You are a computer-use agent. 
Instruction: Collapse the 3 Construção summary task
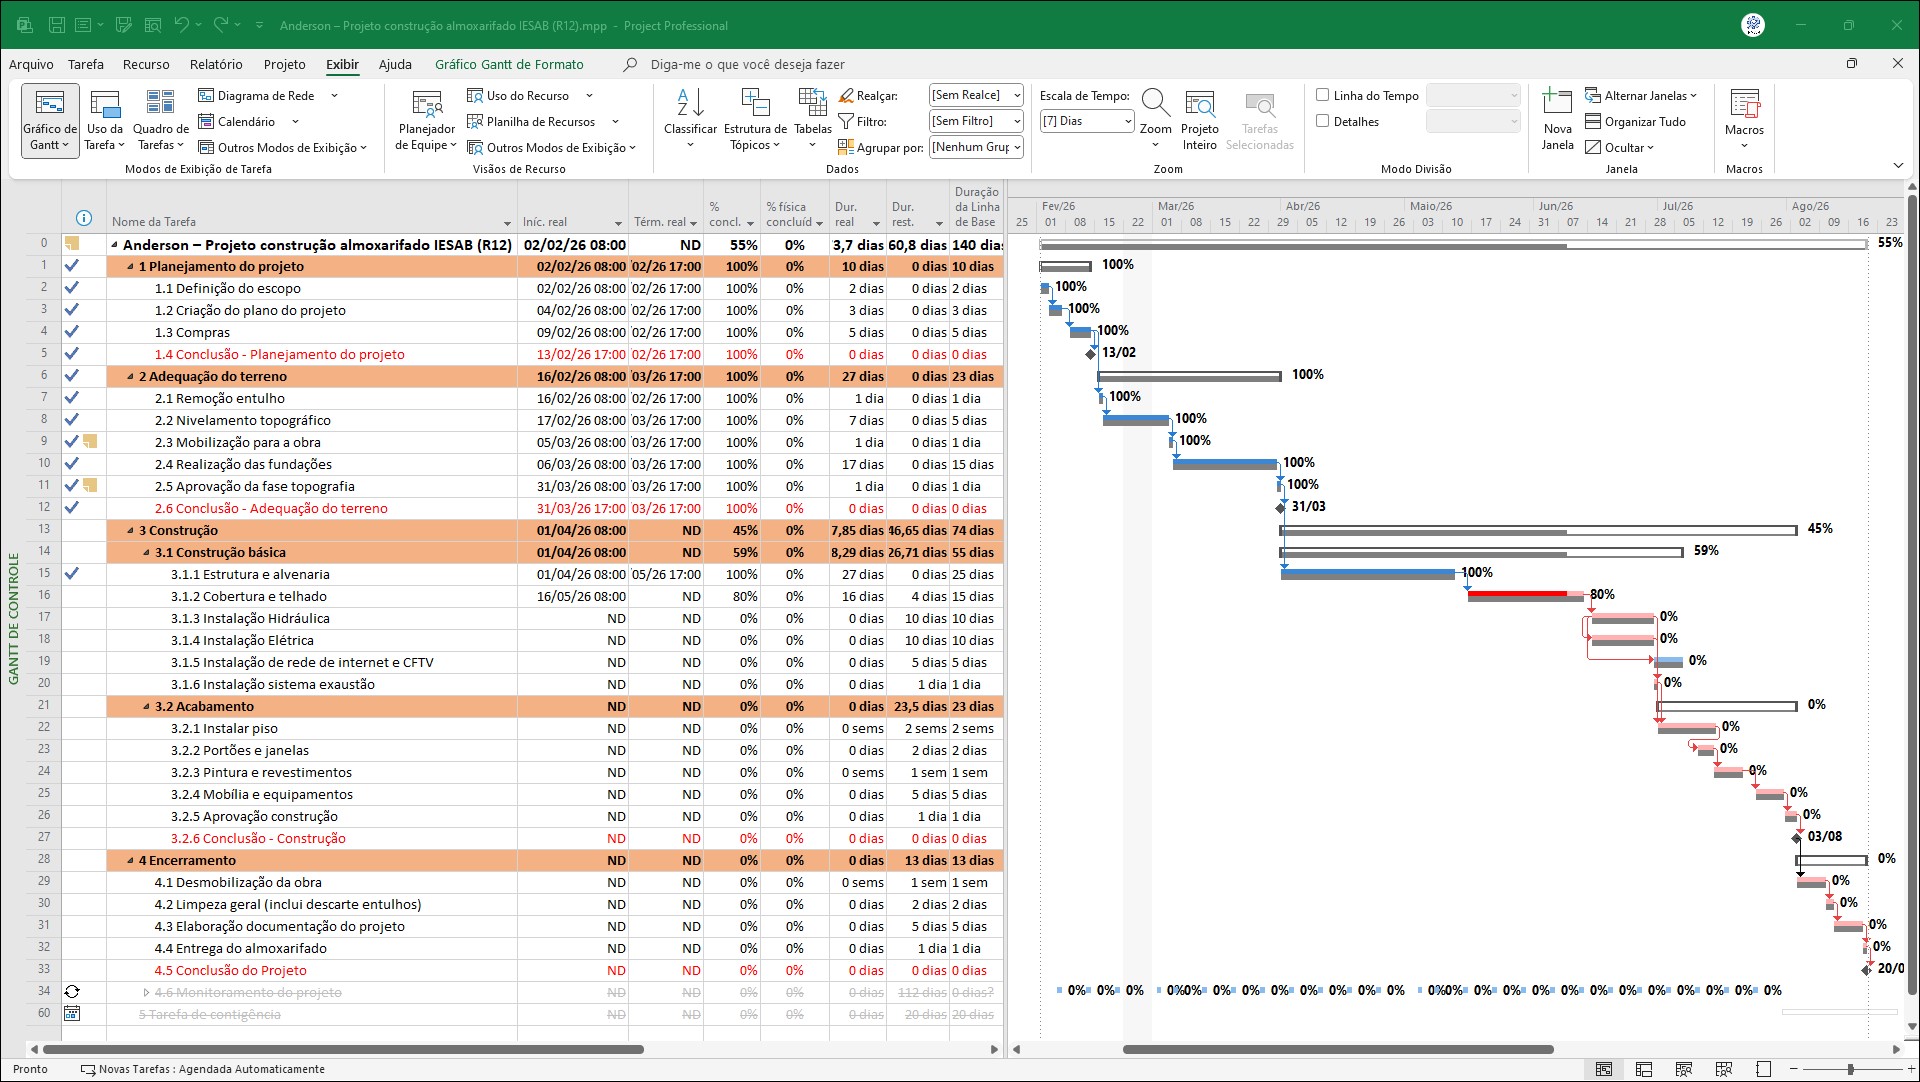pos(130,531)
